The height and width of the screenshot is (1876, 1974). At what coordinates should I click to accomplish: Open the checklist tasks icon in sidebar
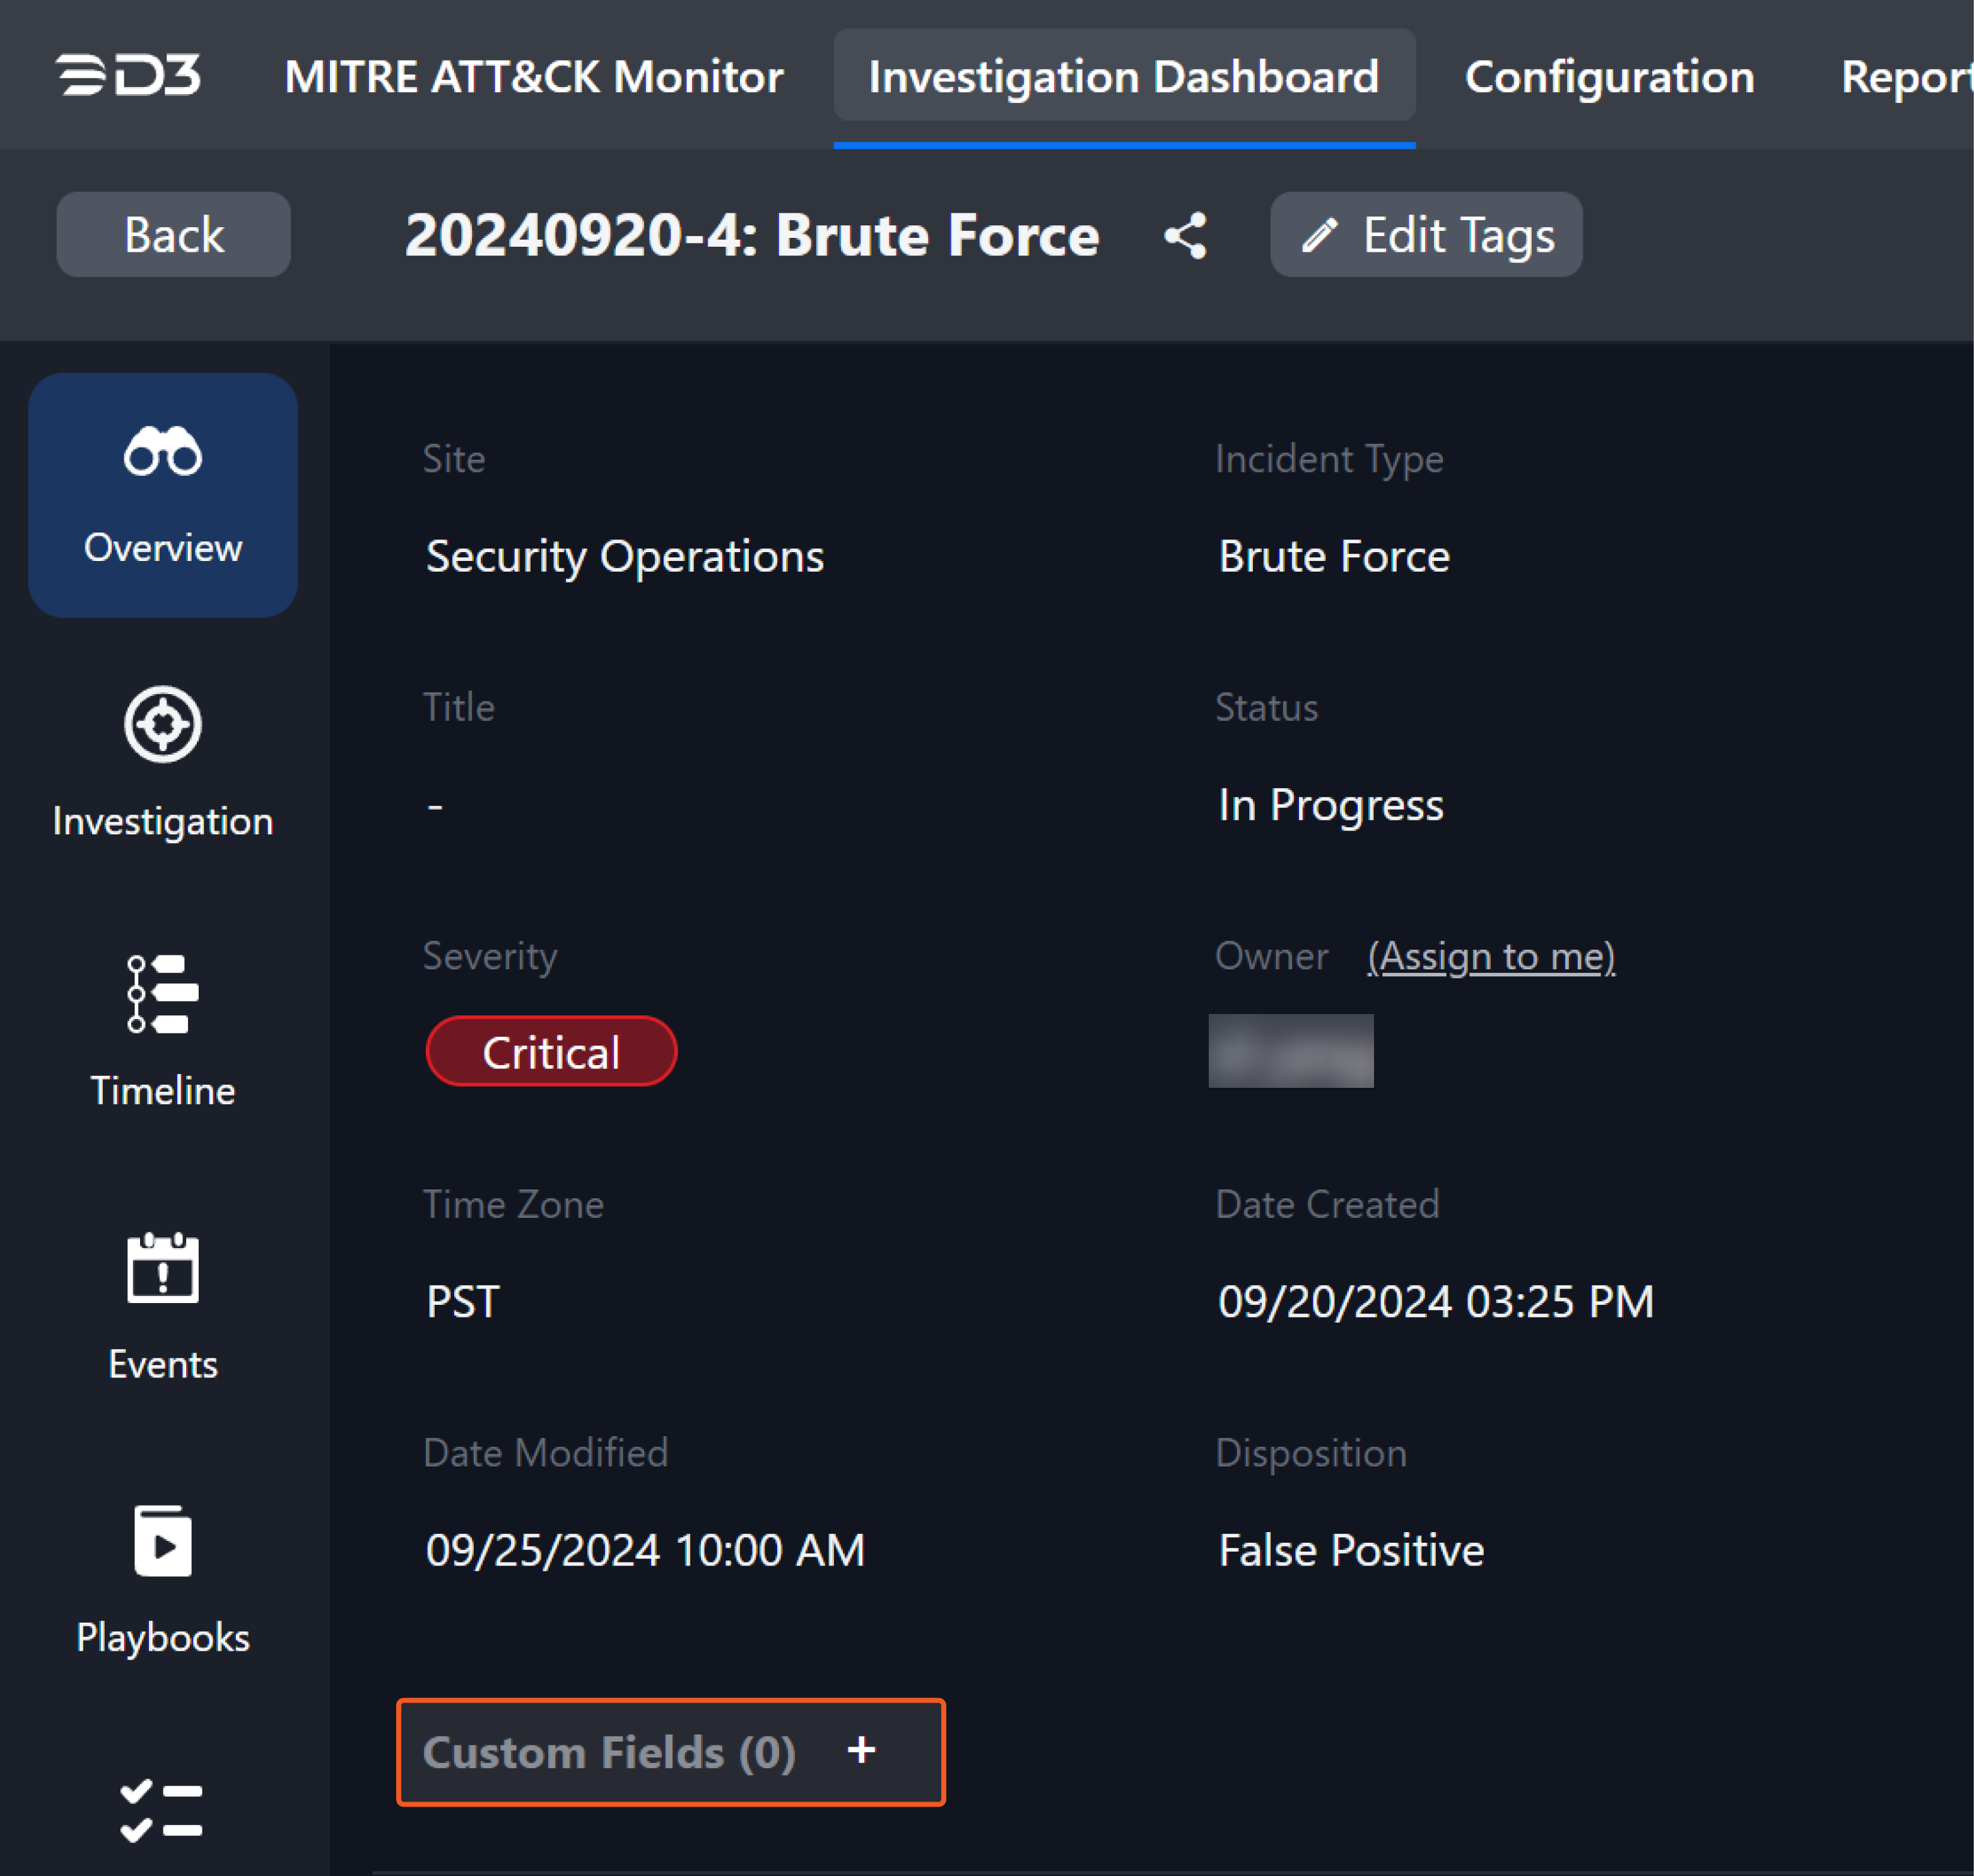tap(162, 1810)
